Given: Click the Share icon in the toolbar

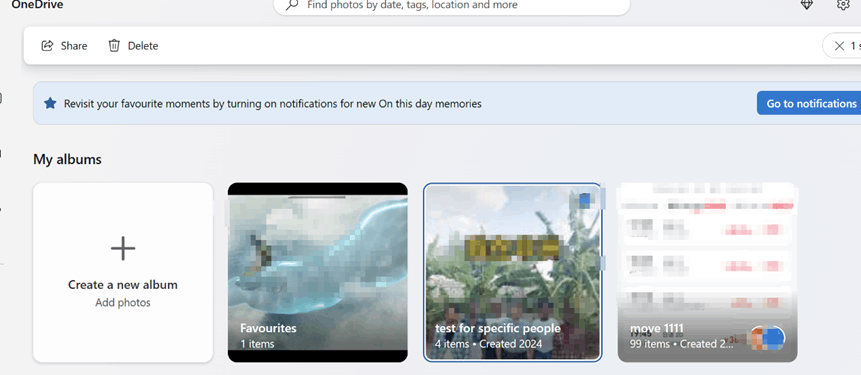Looking at the screenshot, I should [47, 46].
